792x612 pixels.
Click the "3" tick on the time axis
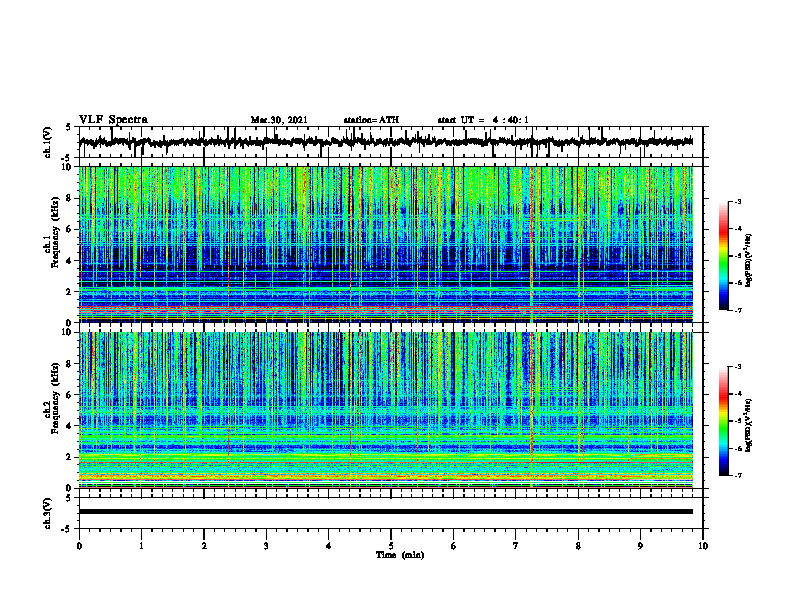tap(266, 546)
